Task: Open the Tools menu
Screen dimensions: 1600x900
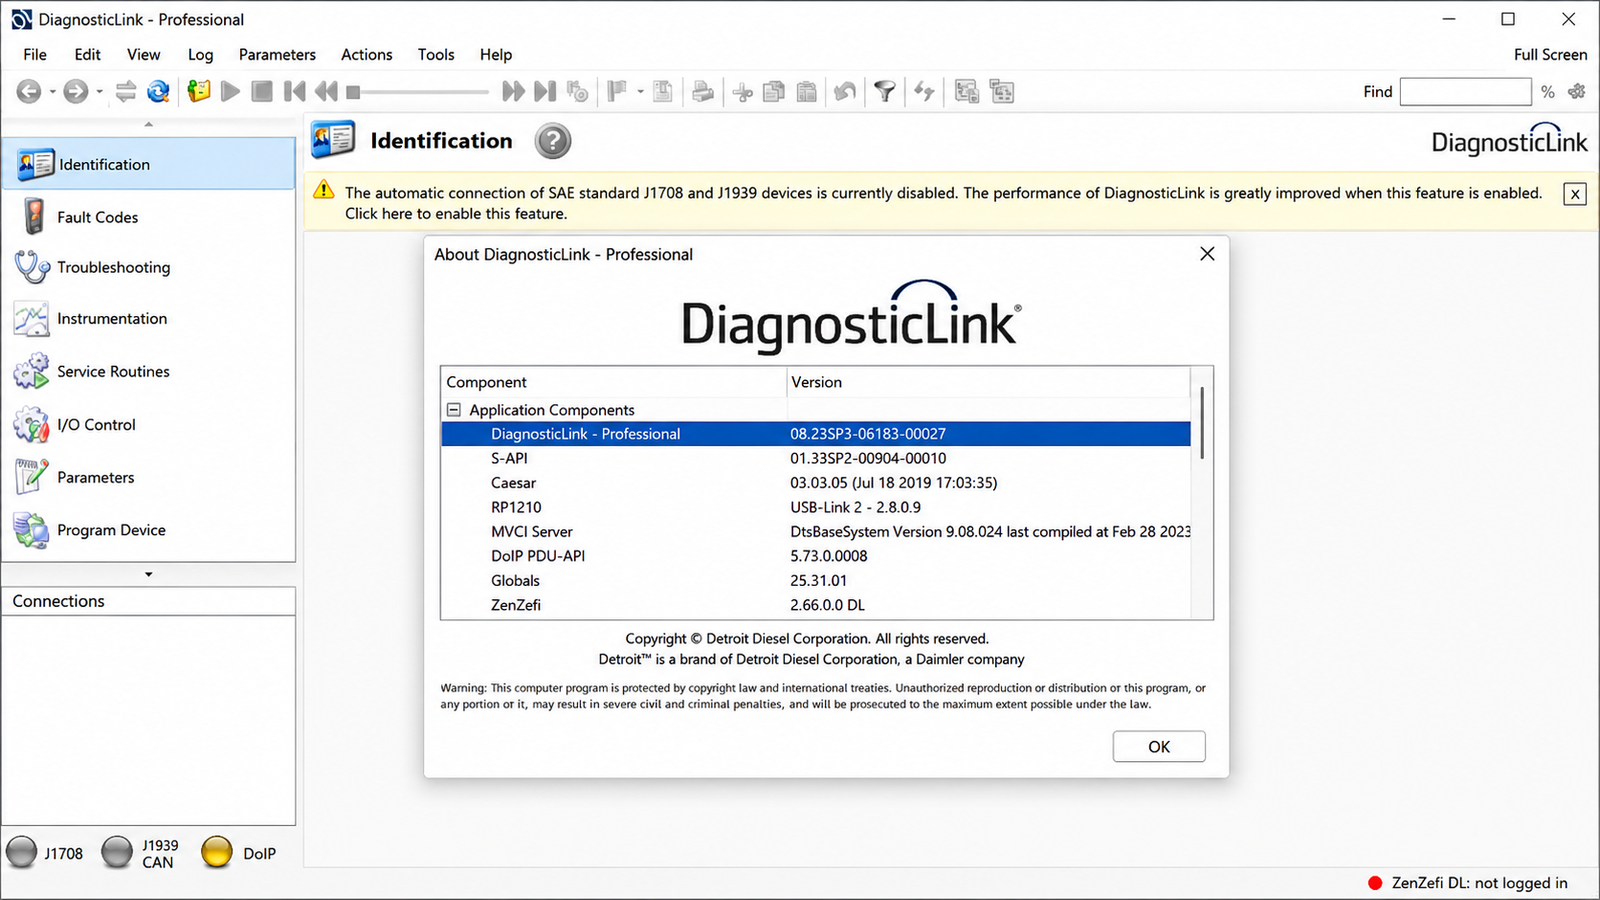Action: (x=436, y=55)
